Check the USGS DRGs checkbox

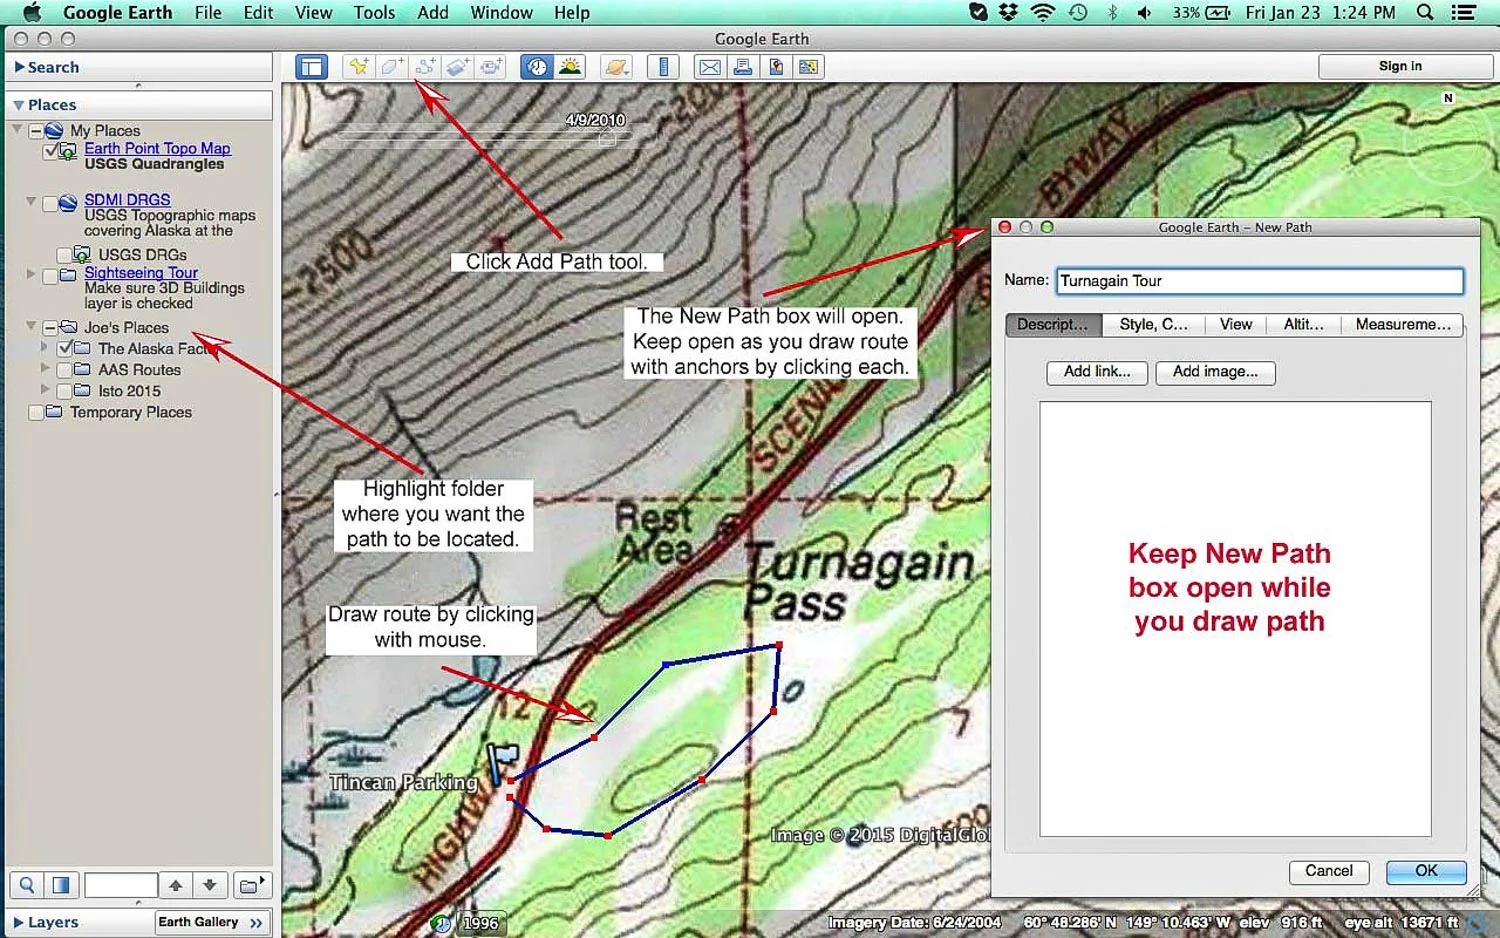click(64, 255)
